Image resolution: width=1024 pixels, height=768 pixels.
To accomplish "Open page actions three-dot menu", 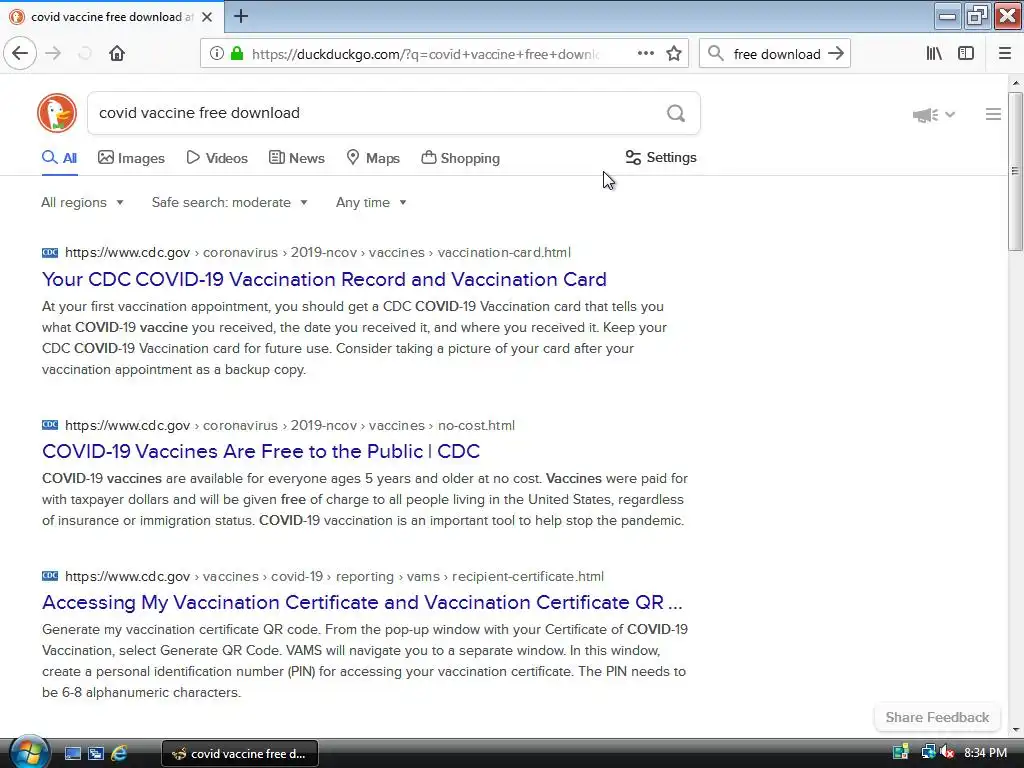I will point(646,54).
